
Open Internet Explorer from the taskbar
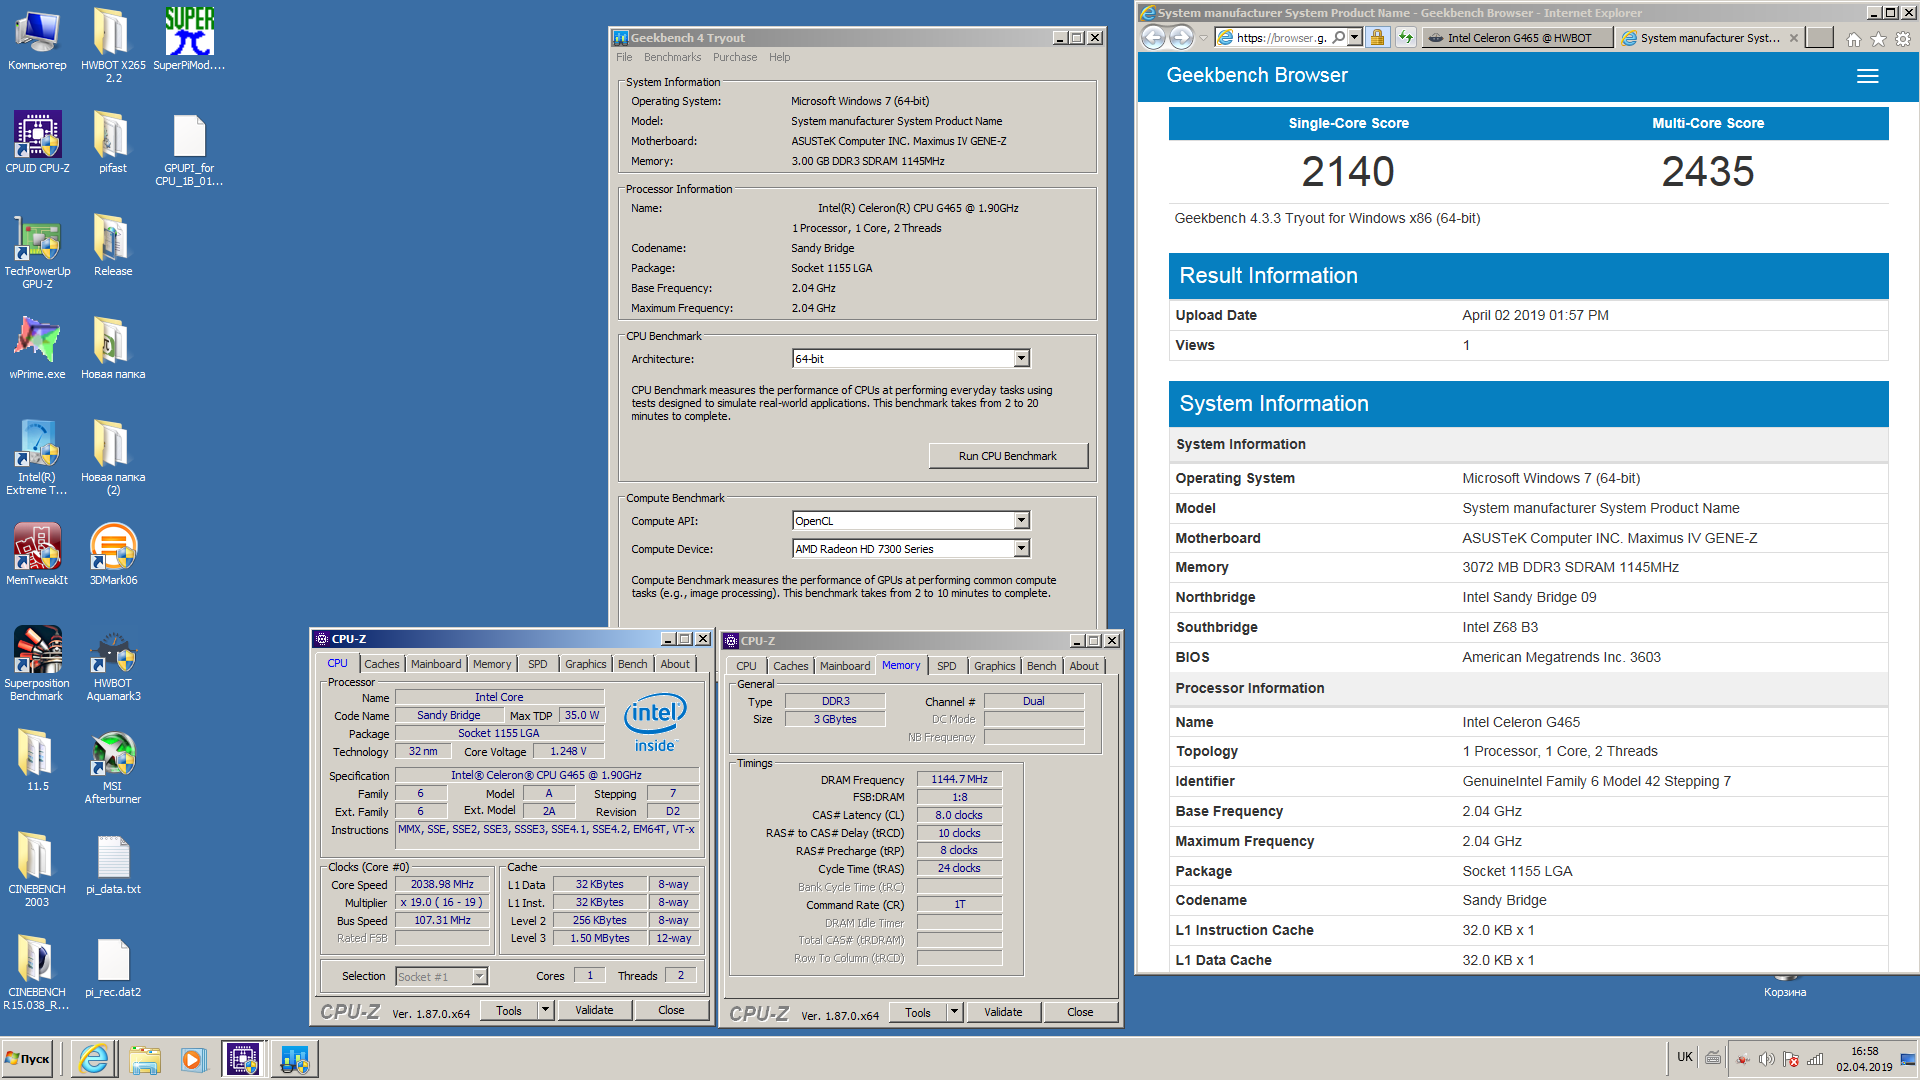[94, 1059]
